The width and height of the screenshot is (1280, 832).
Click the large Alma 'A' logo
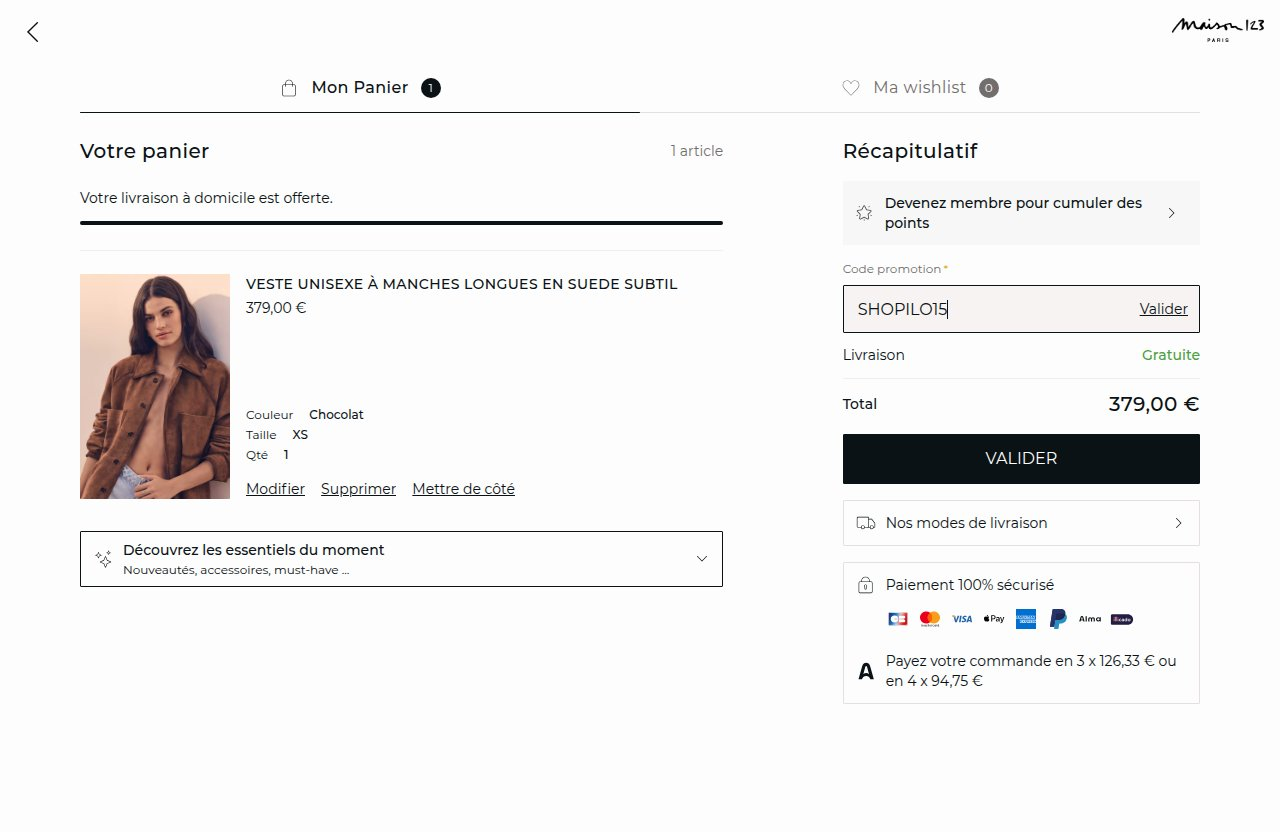866,671
